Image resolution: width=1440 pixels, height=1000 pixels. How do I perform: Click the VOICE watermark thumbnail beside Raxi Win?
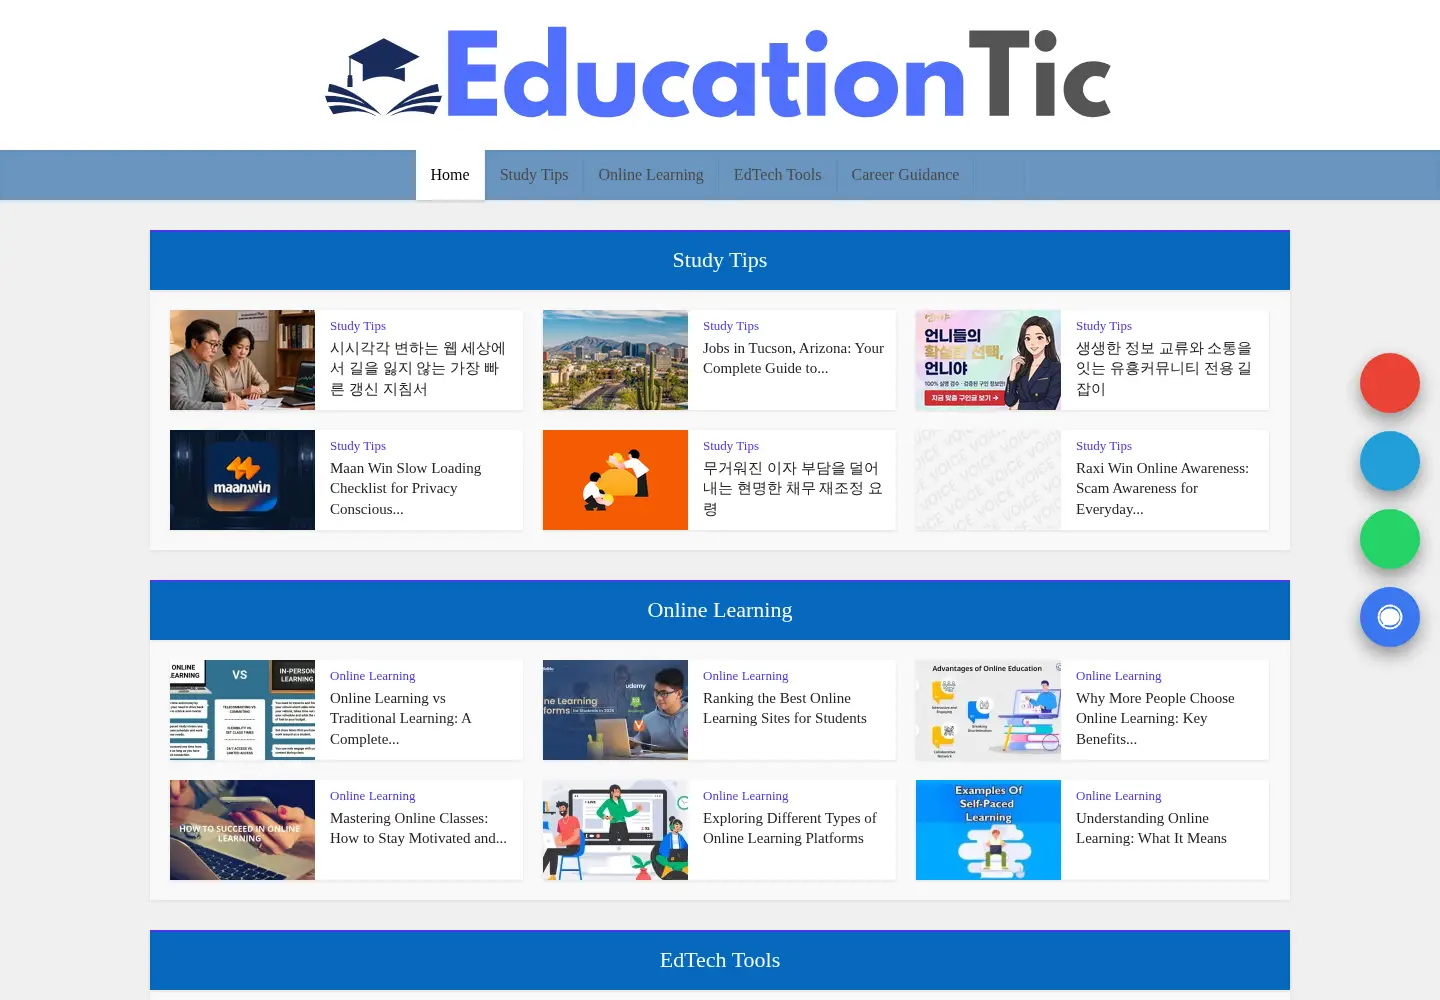[x=988, y=480]
